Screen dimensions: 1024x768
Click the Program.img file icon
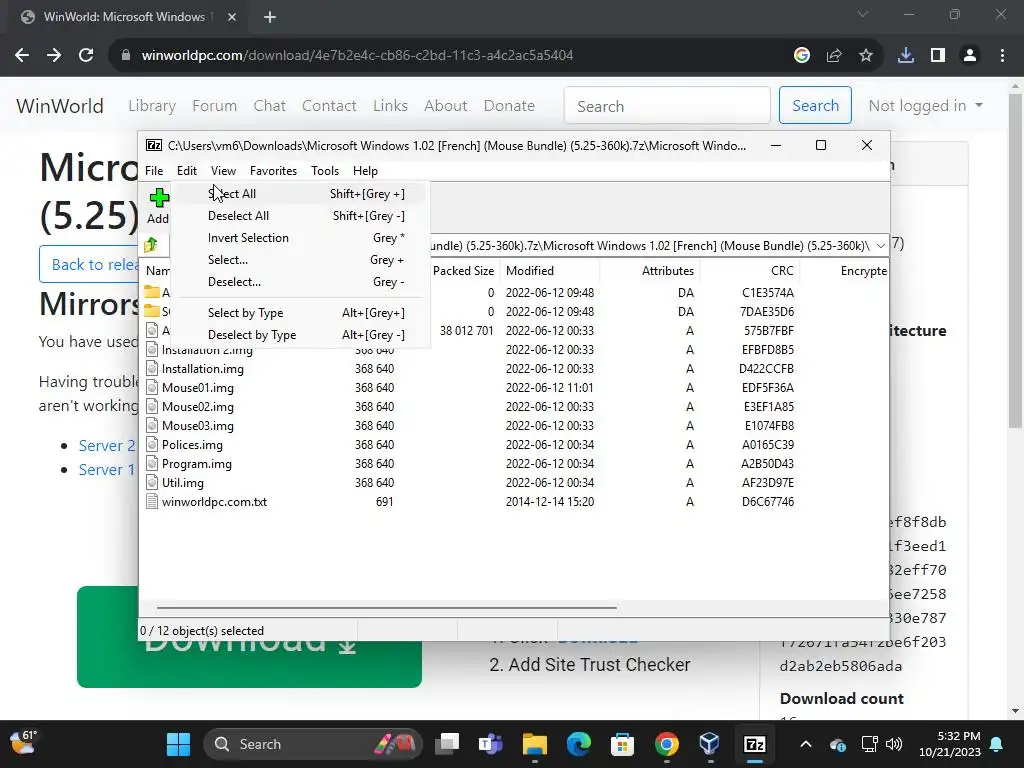point(152,464)
